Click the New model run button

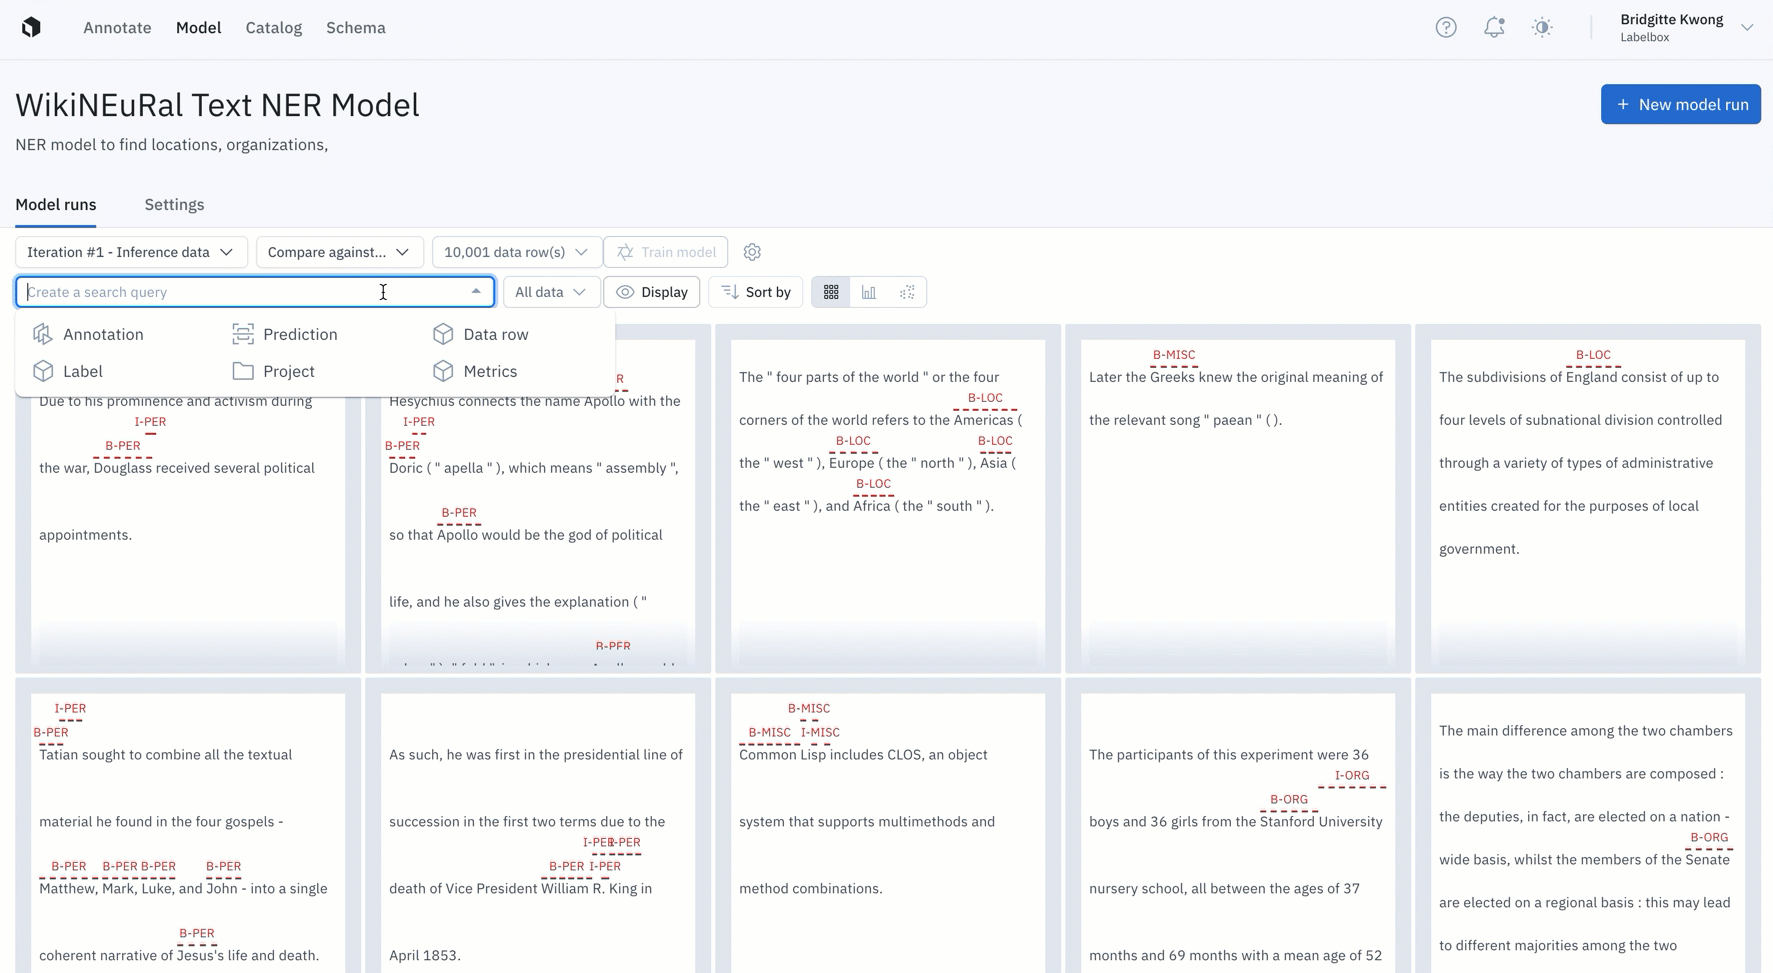[1681, 104]
